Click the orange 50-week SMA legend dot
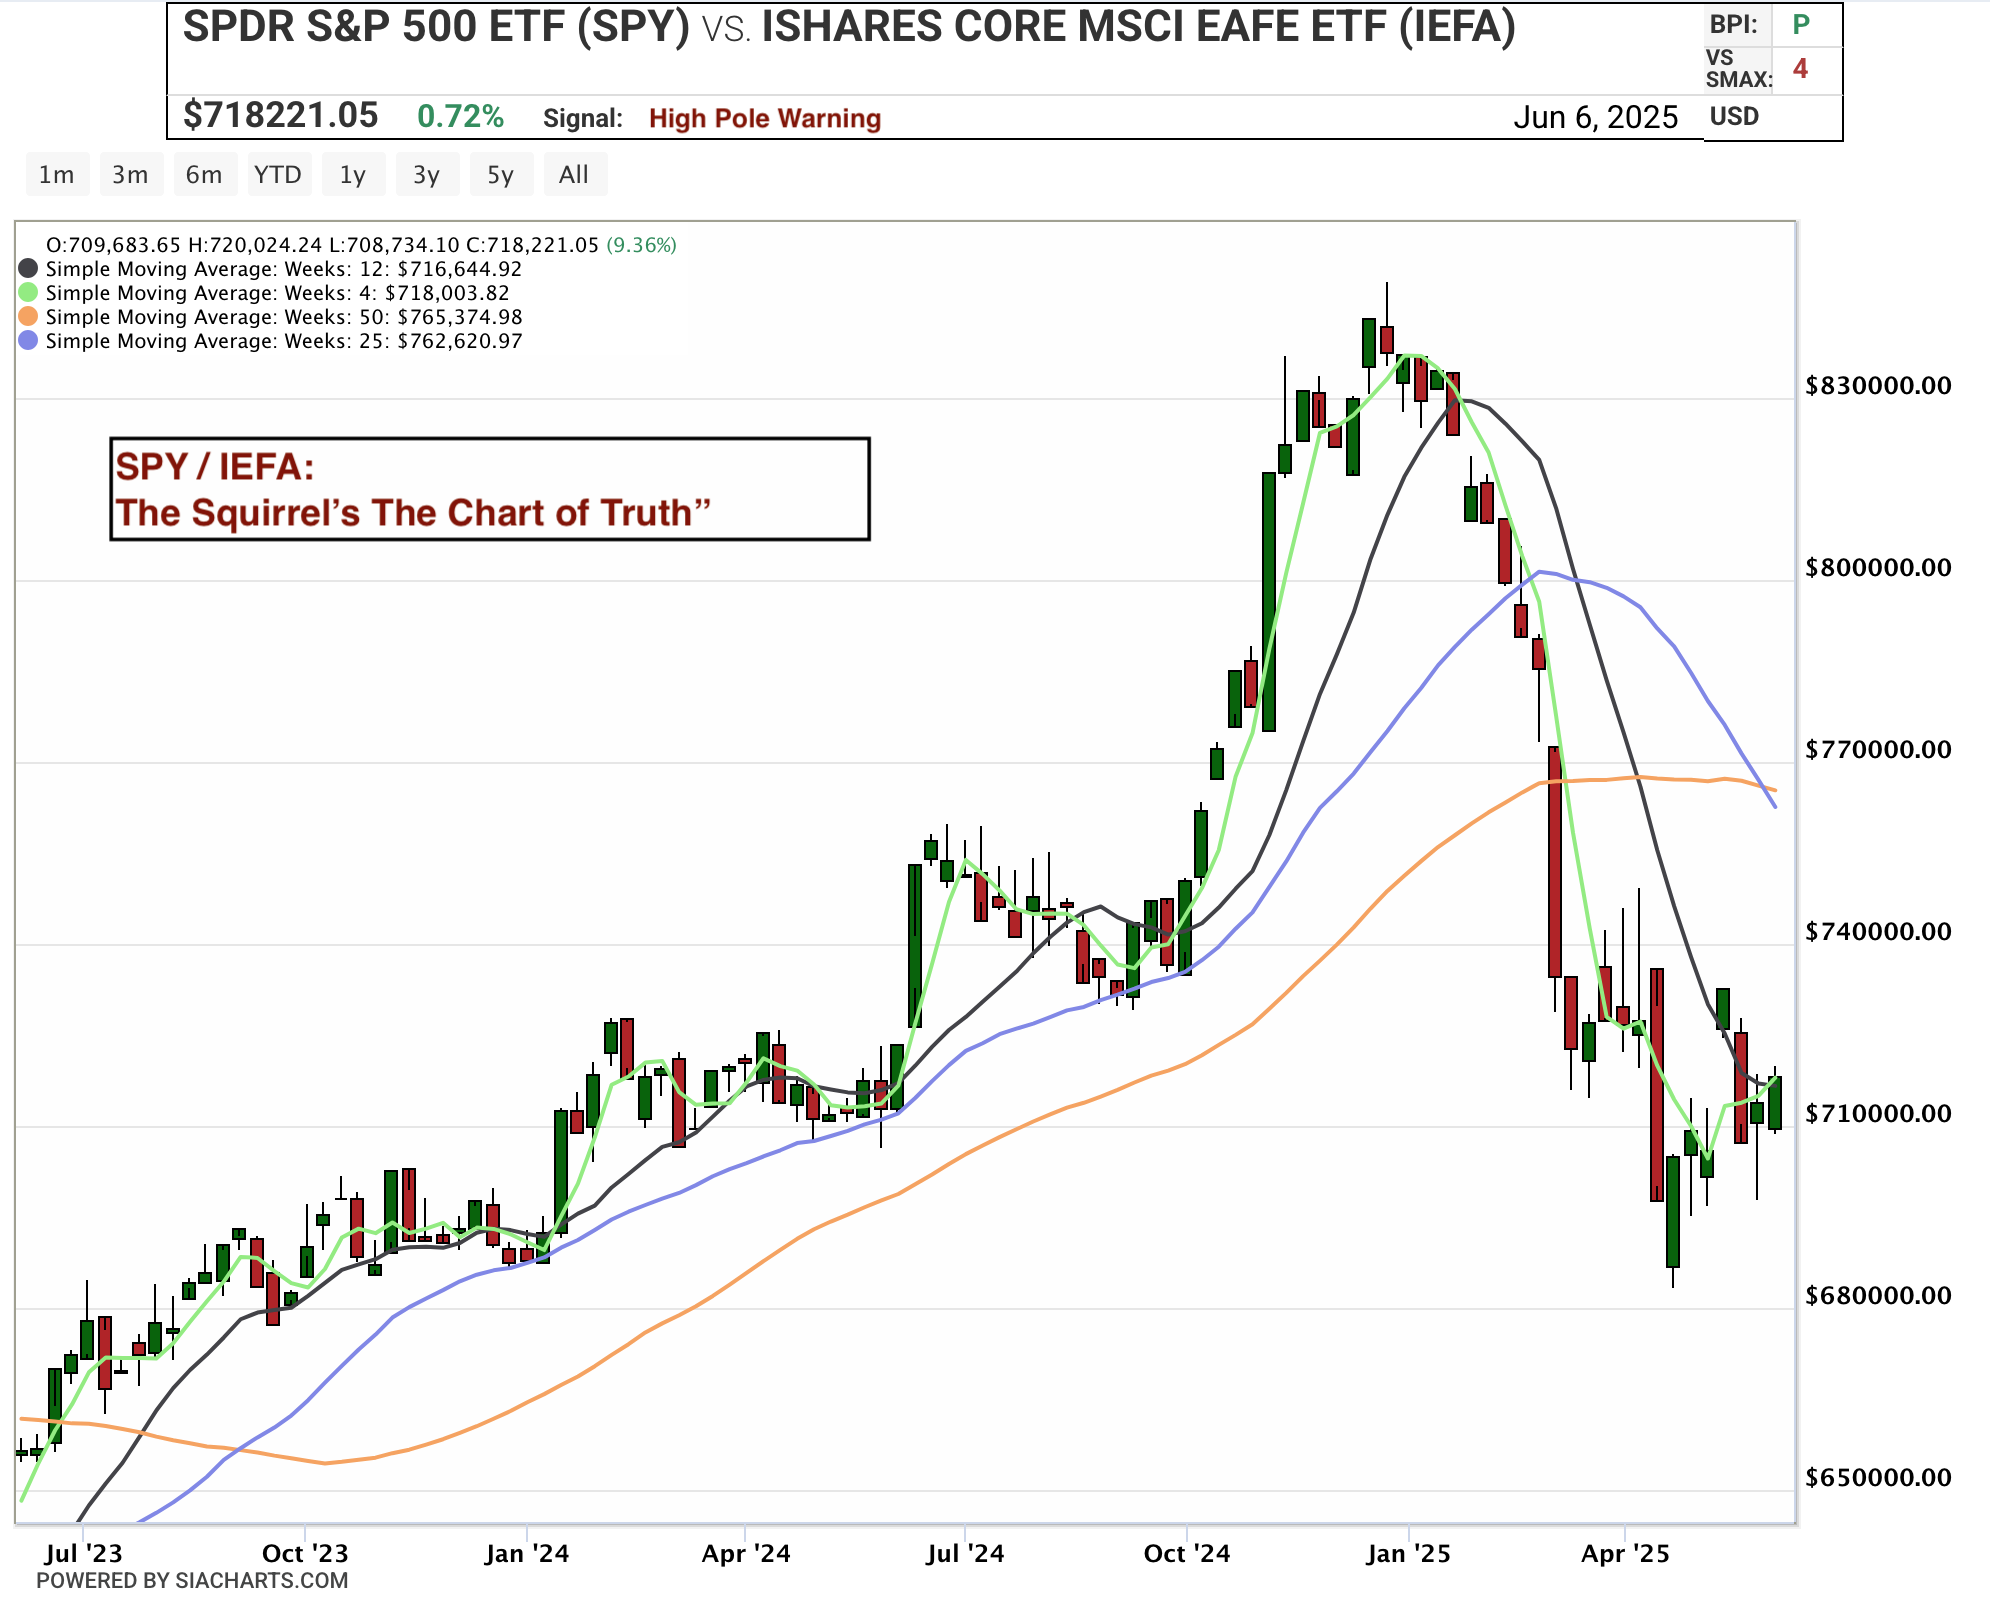The height and width of the screenshot is (1613, 1990). pos(28,317)
